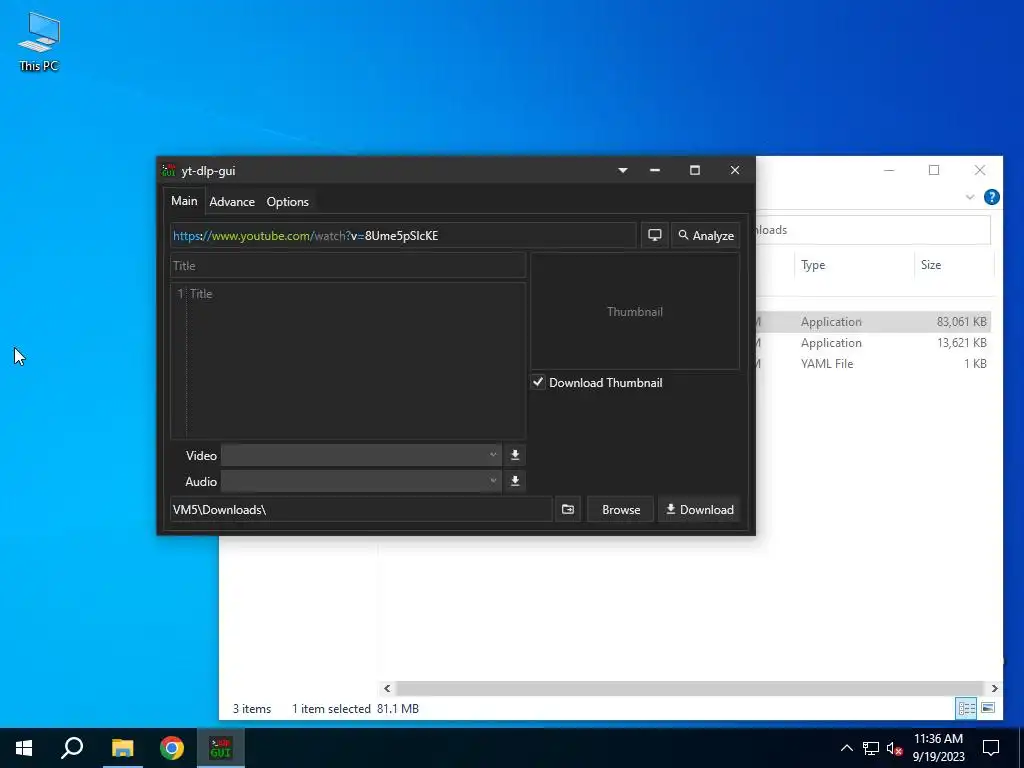Select the 83,061 KB Application file row
This screenshot has height=768, width=1024.
[x=873, y=322]
